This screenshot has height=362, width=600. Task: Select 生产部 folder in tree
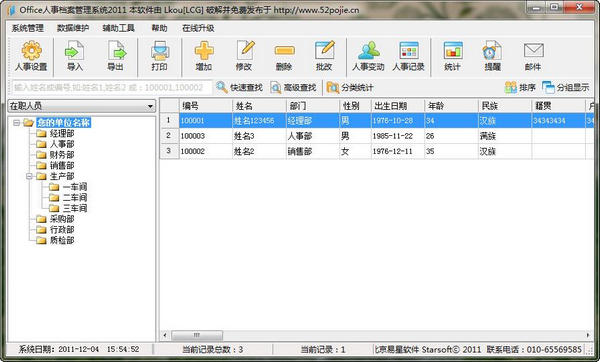pyautogui.click(x=62, y=176)
